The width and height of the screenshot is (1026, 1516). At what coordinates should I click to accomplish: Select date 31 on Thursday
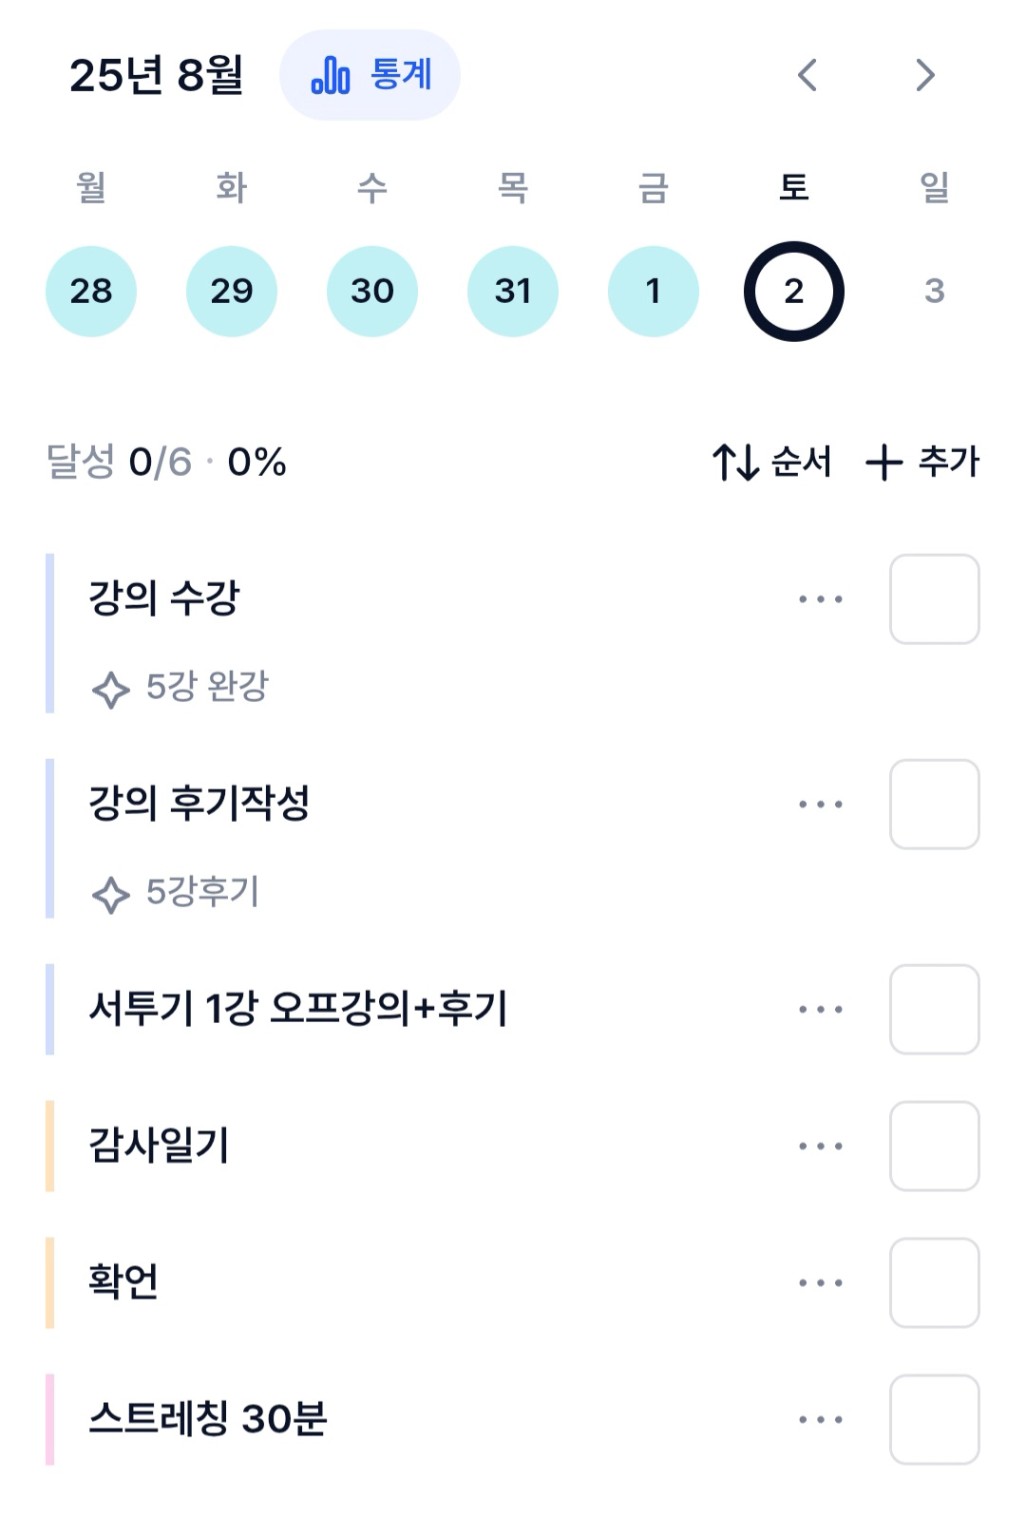[x=513, y=291]
